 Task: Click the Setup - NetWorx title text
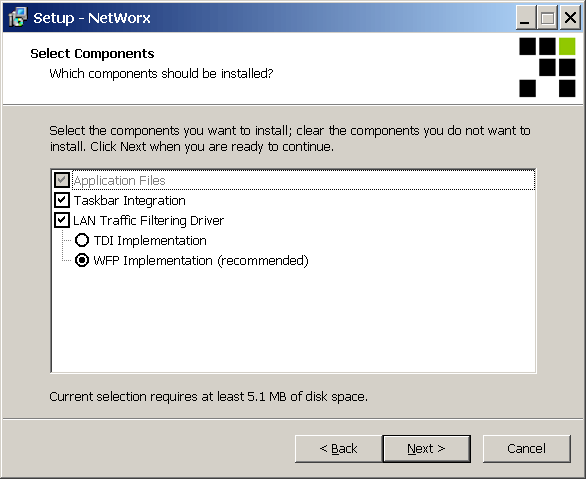pos(92,18)
